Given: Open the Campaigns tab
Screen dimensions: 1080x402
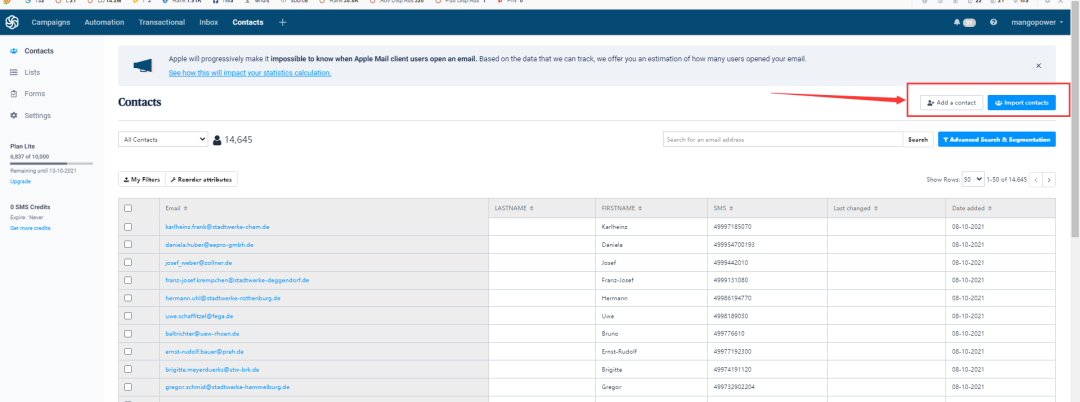Looking at the screenshot, I should tap(51, 23).
